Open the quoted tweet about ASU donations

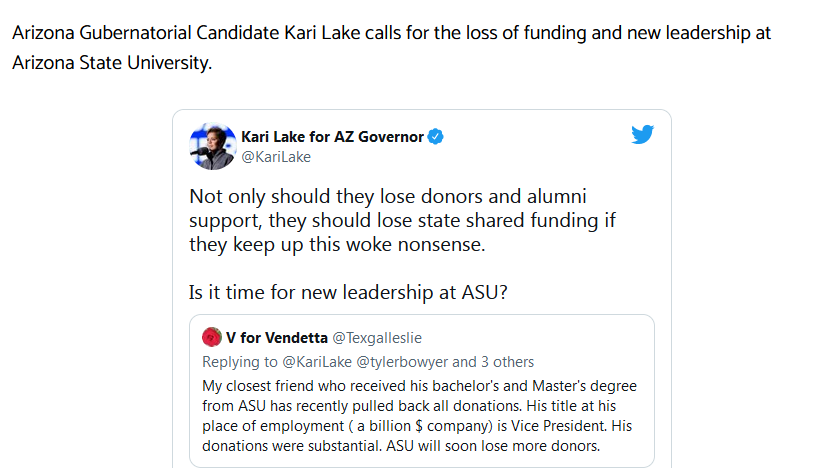422,391
